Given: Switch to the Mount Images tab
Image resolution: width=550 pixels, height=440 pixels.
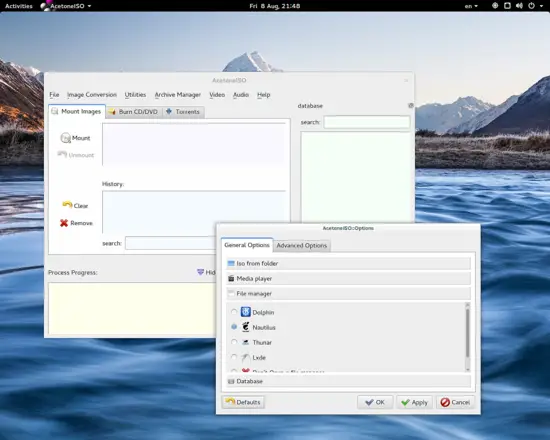Looking at the screenshot, I should [x=77, y=111].
